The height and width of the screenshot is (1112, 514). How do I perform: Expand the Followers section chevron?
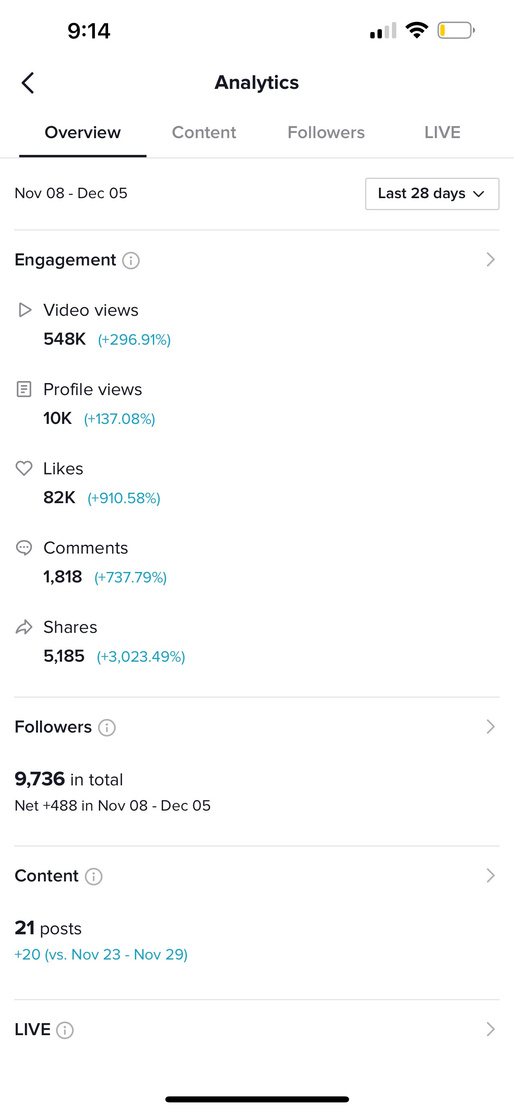(x=490, y=727)
